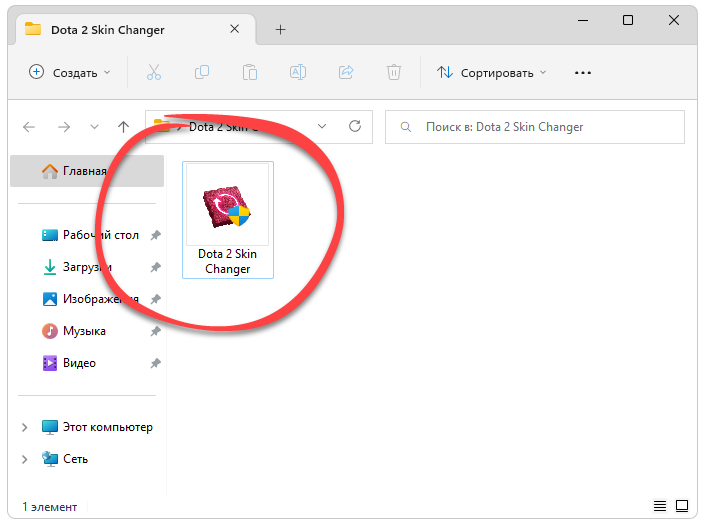The image size is (702, 523).
Task: Refresh the folder view
Action: [x=355, y=126]
